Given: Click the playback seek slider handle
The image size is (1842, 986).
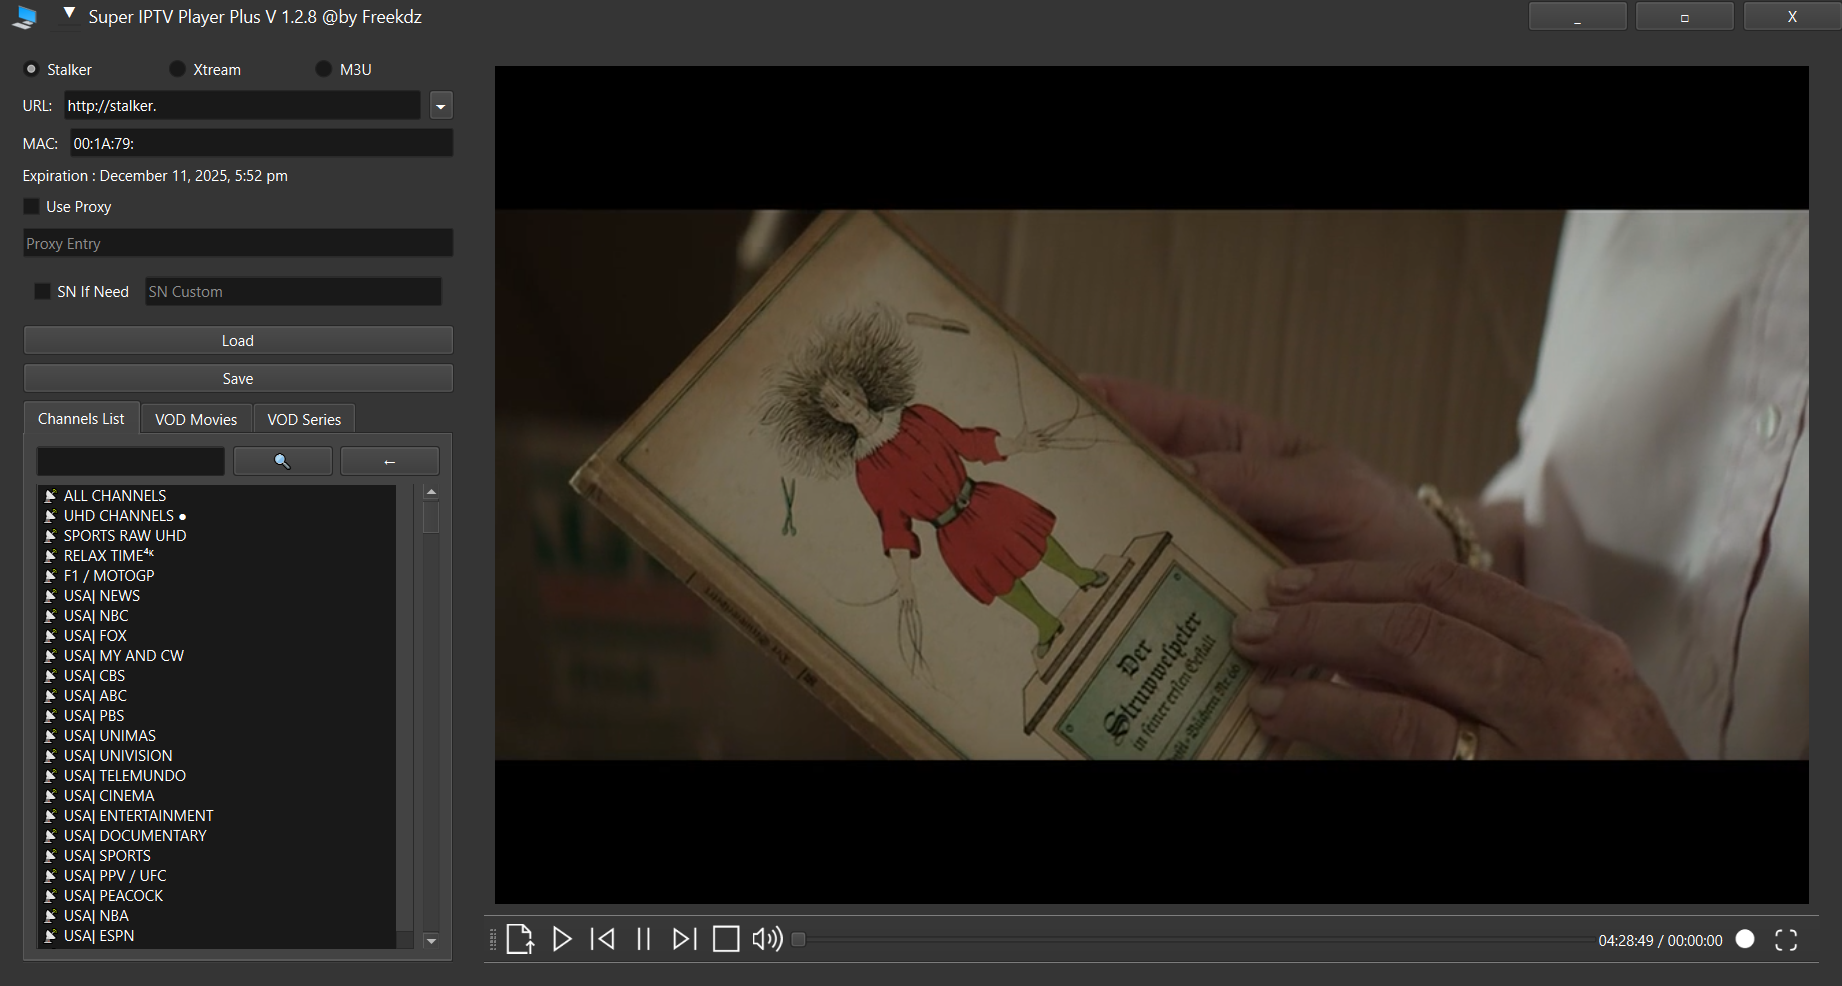Looking at the screenshot, I should click(x=798, y=939).
